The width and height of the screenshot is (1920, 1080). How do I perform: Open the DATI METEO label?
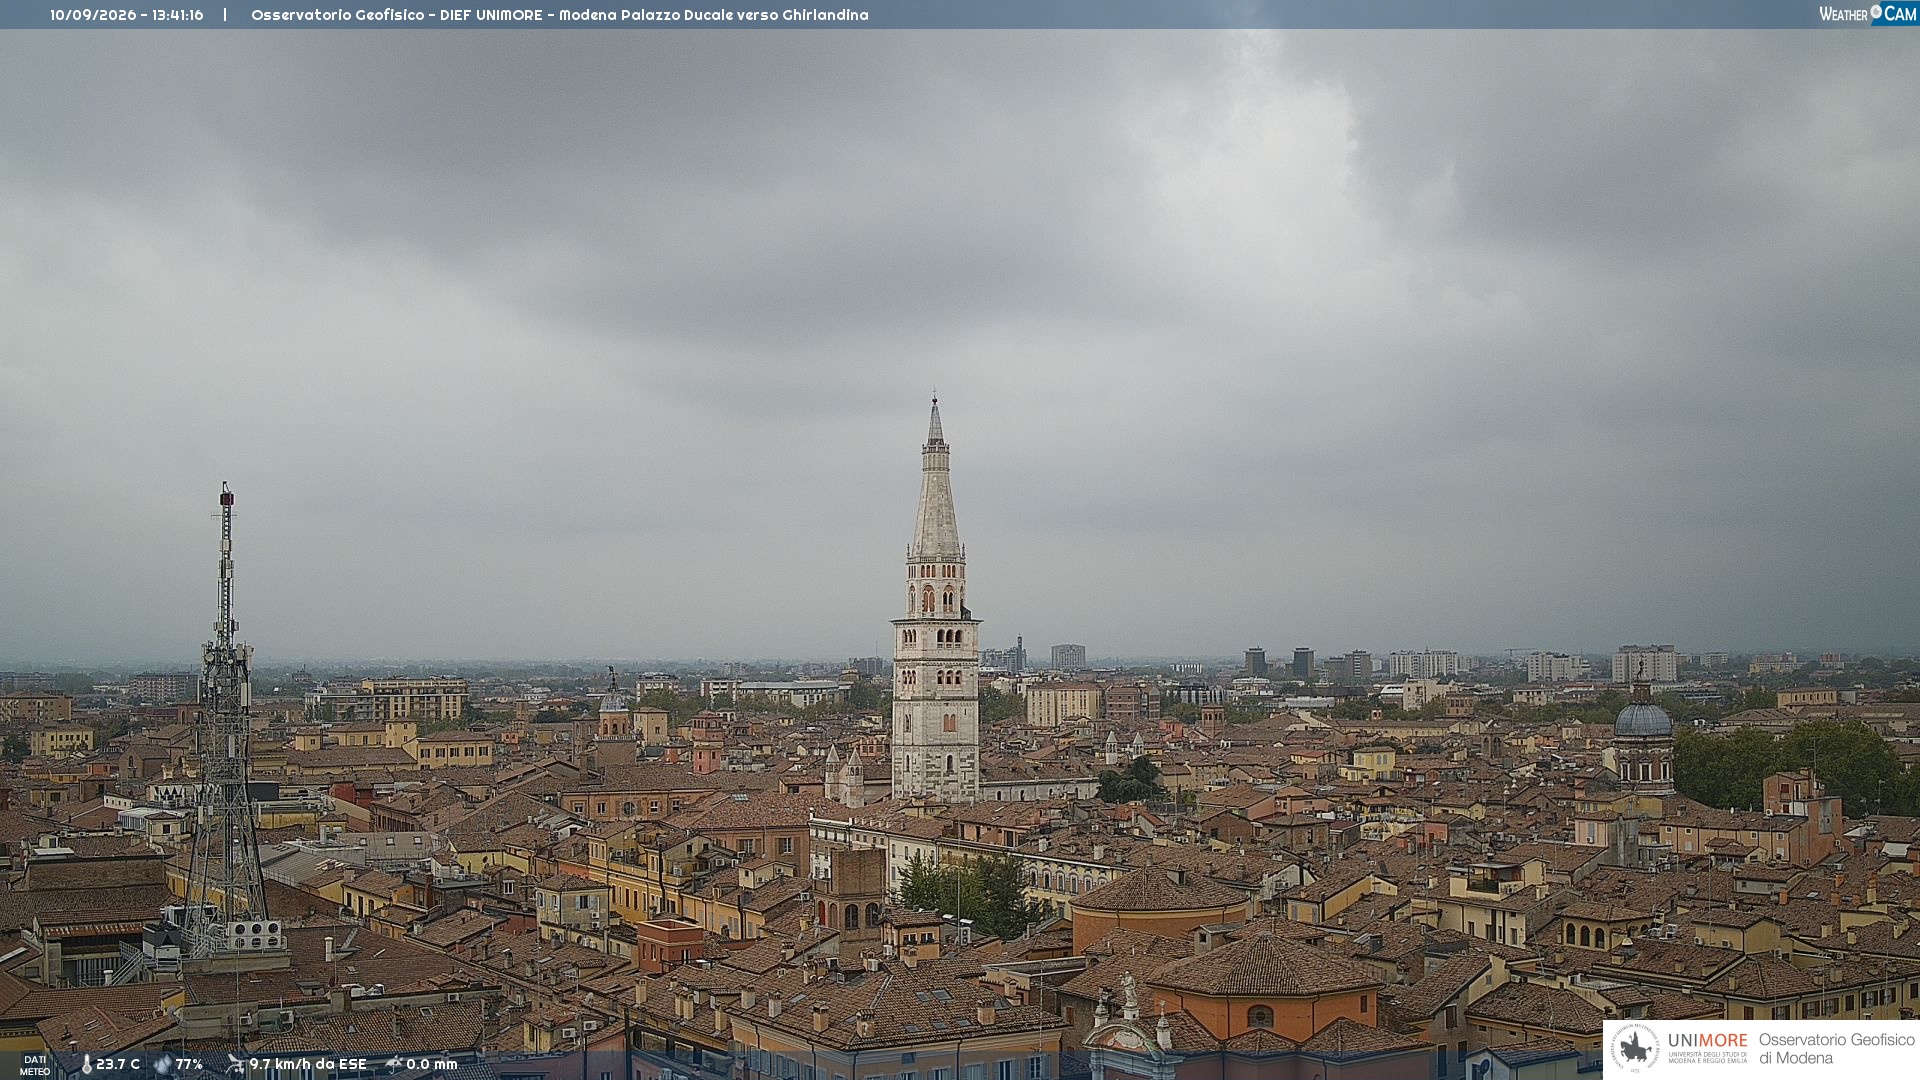(x=35, y=1066)
